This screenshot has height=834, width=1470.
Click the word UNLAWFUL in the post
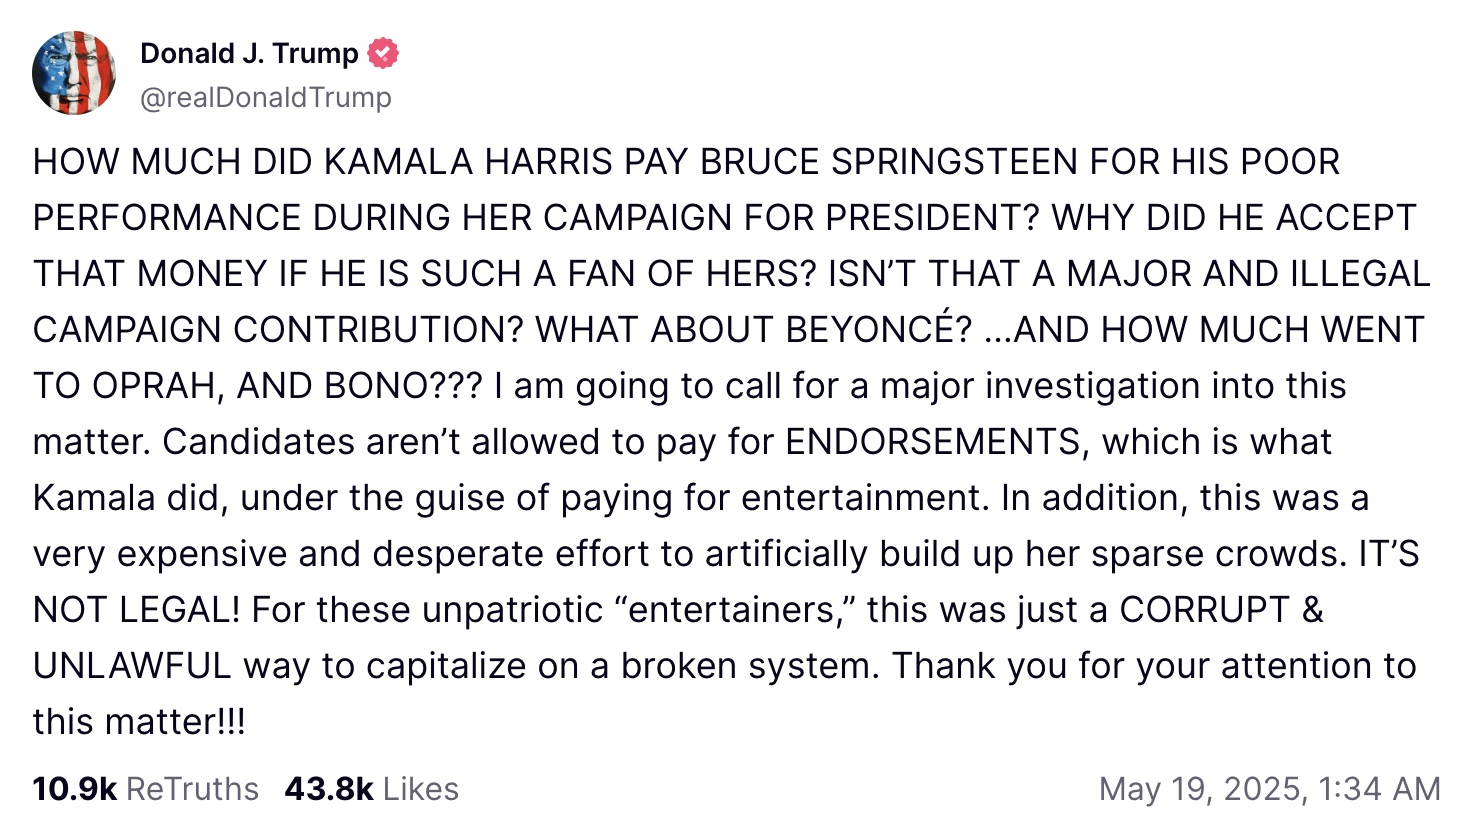[132, 666]
